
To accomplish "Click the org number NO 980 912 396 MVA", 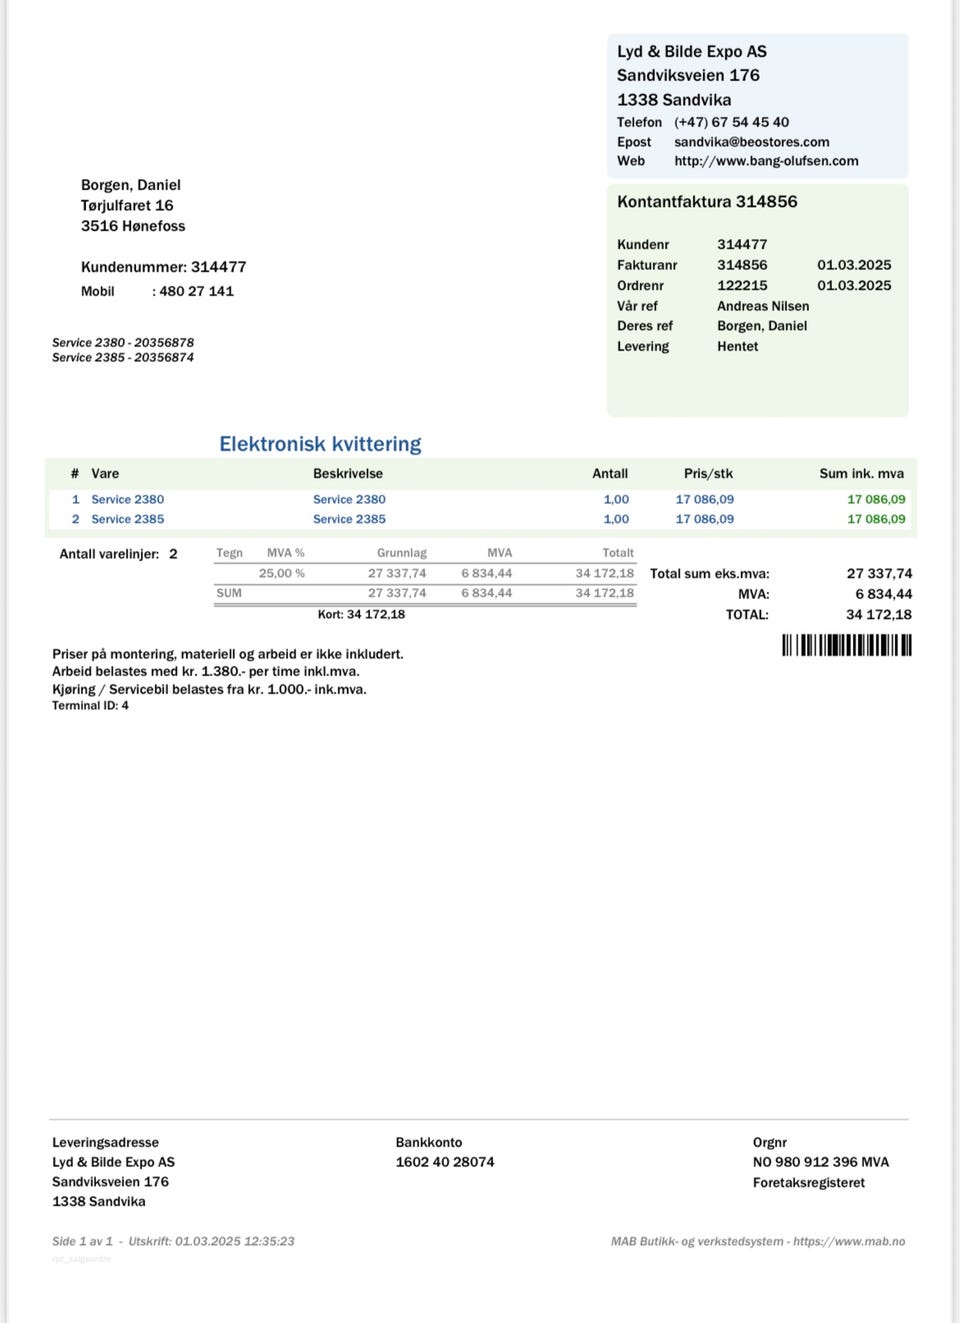I will coord(821,1162).
